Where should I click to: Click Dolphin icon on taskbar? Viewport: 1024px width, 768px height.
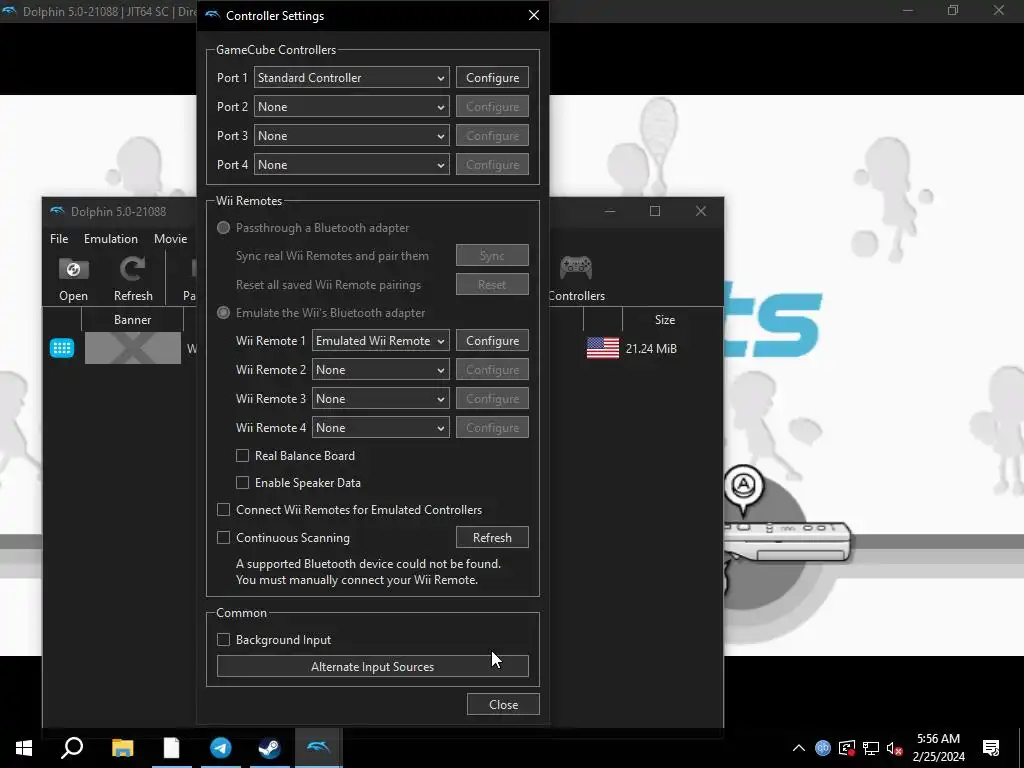319,748
